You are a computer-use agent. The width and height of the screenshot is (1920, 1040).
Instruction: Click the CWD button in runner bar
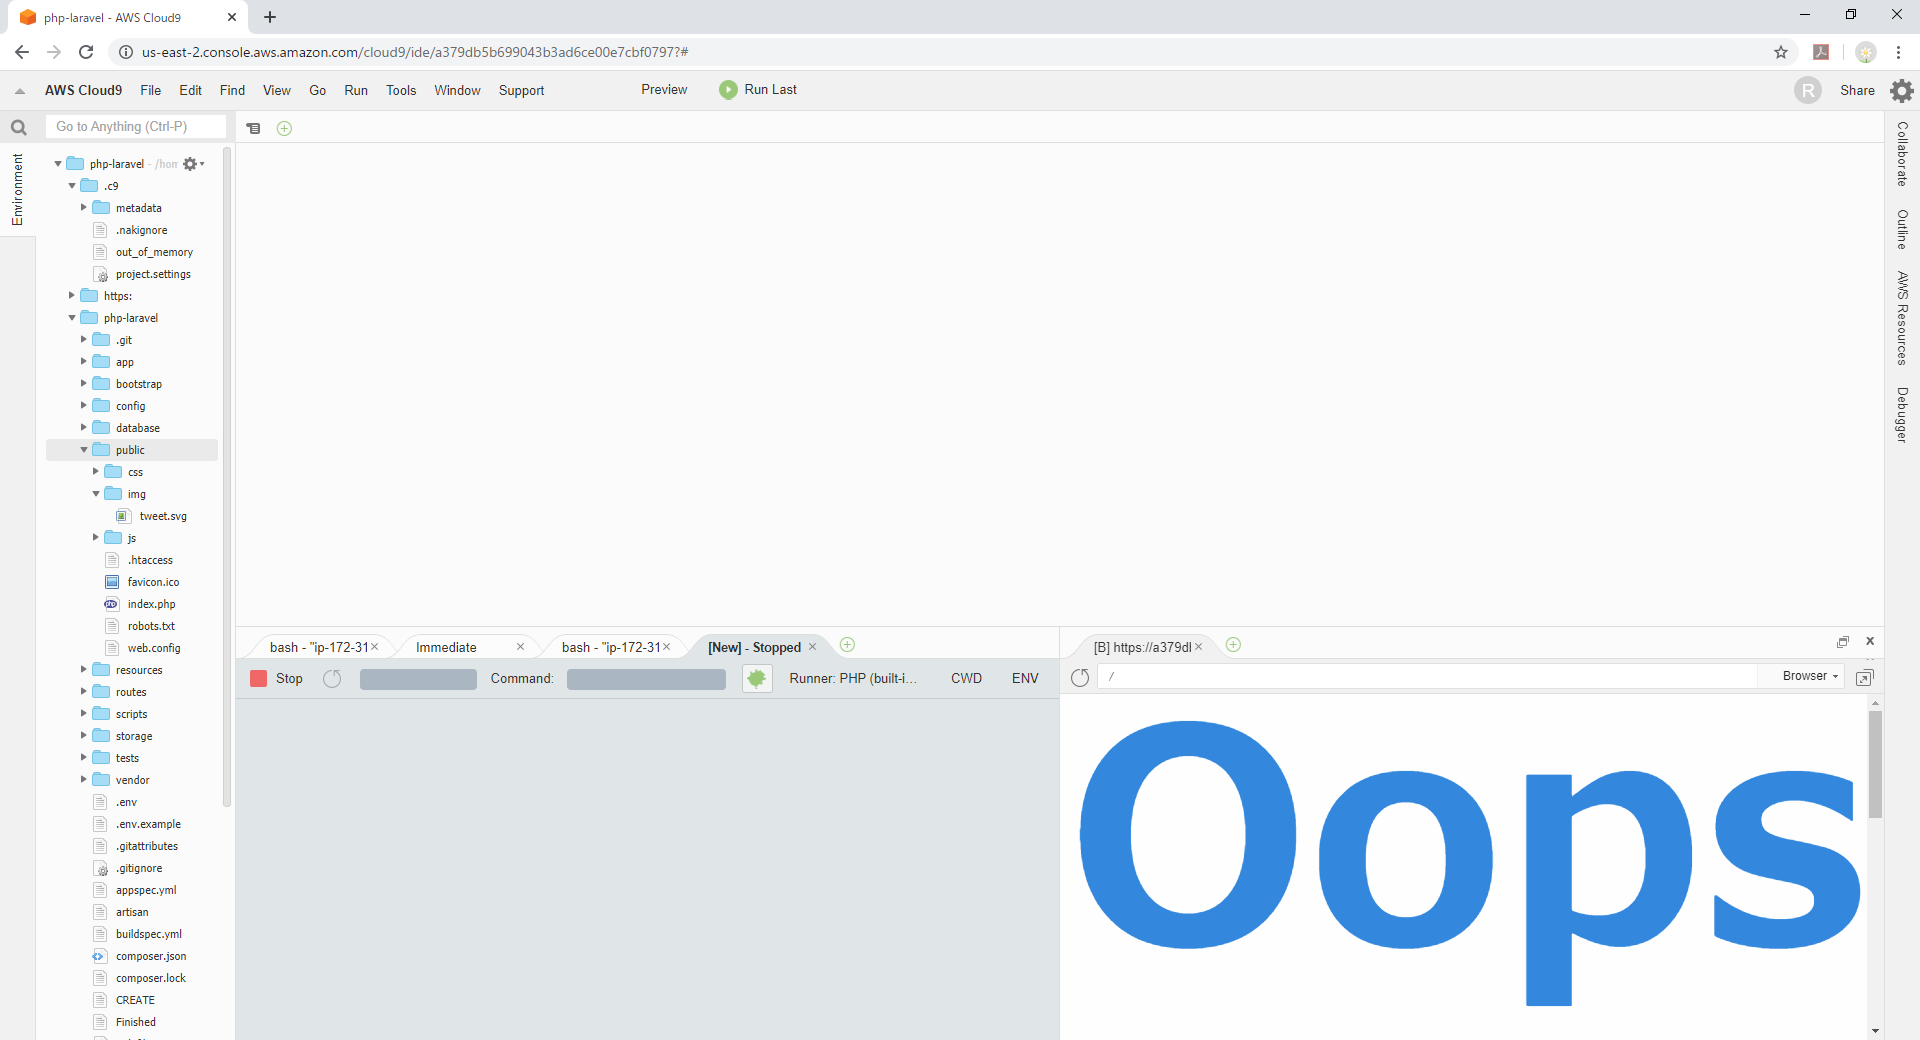[x=966, y=679]
